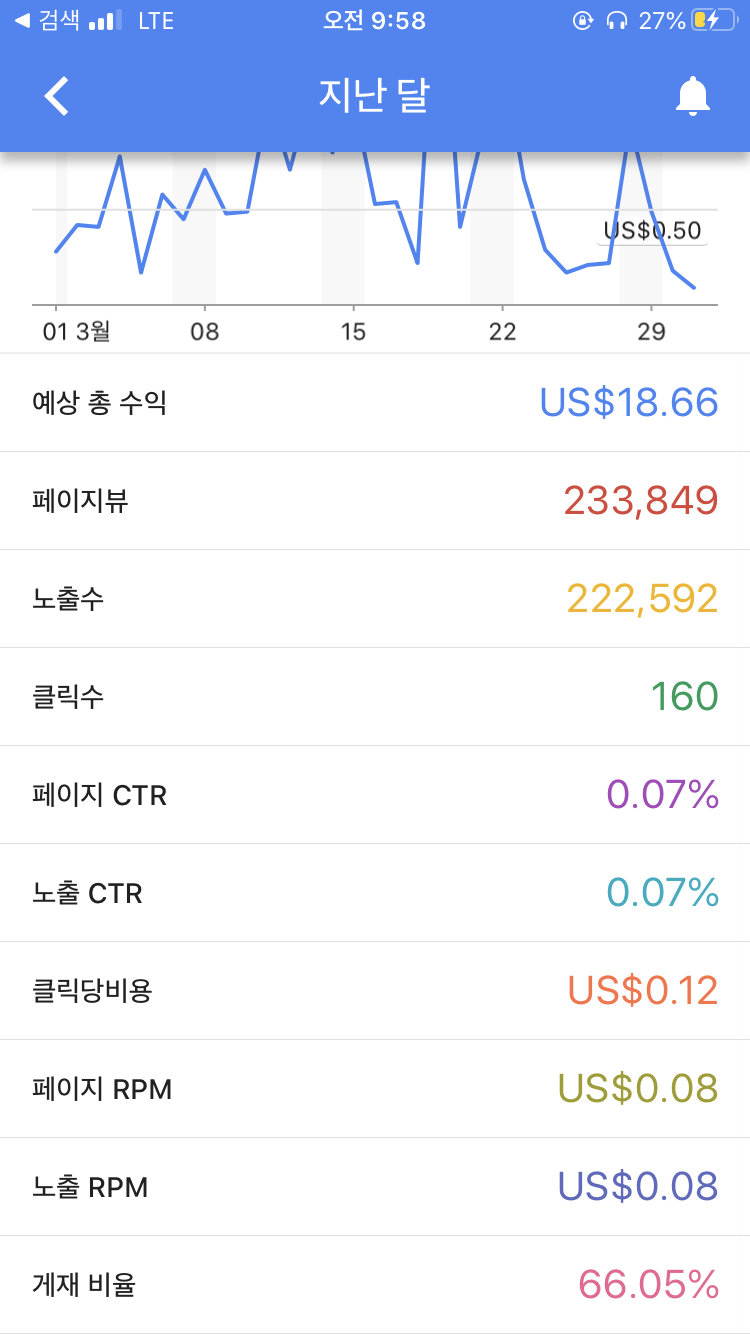Select the 페이지 RPM row
Viewport: 750px width, 1334px height.
375,1089
